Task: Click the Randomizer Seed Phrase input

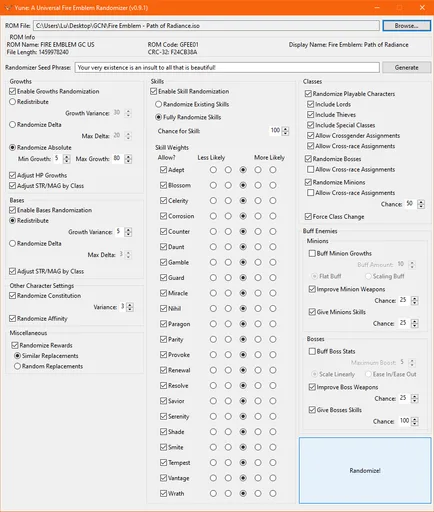Action: 227,67
